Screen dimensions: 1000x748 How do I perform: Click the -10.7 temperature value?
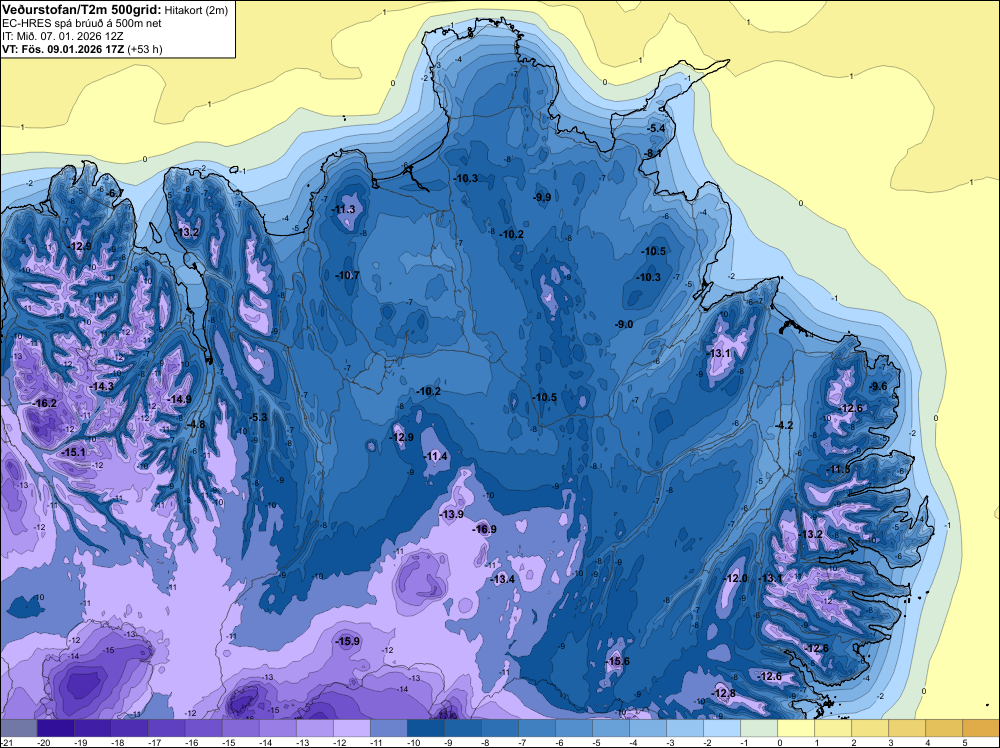[348, 275]
